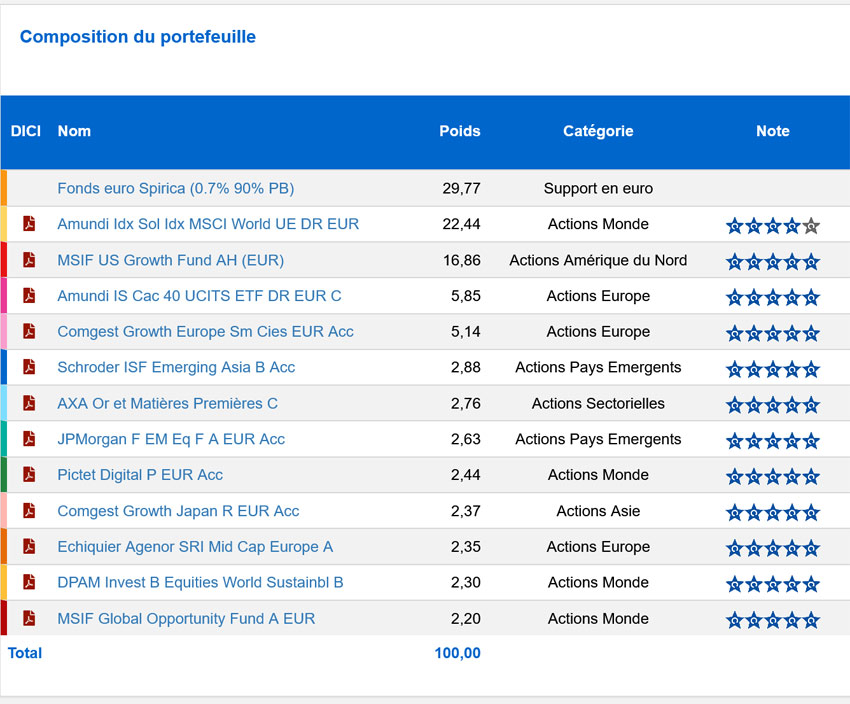The height and width of the screenshot is (704, 850).
Task: Open PDF icon for Amundi Idx MSCI World
Action: (x=29, y=224)
